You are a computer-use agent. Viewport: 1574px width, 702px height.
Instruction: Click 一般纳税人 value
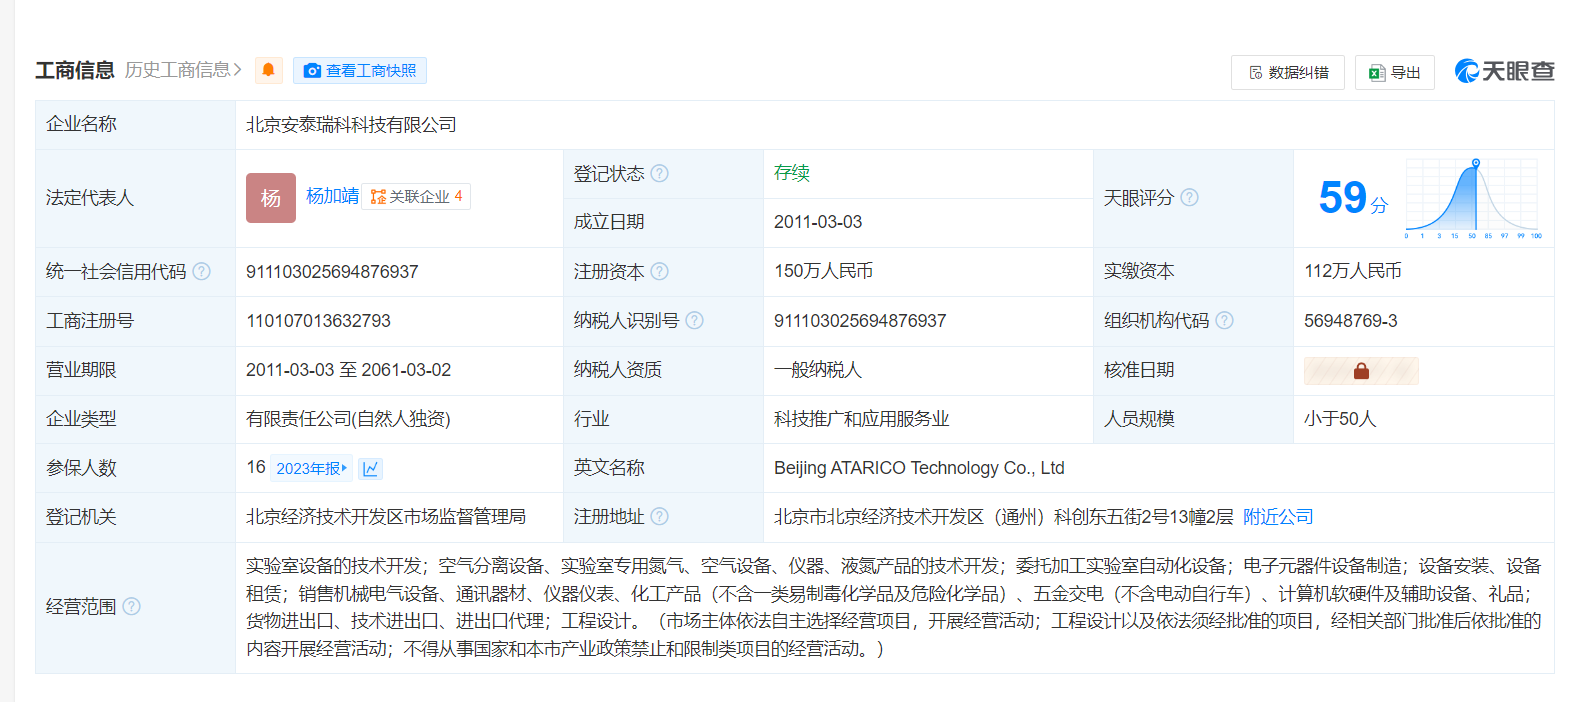[818, 370]
